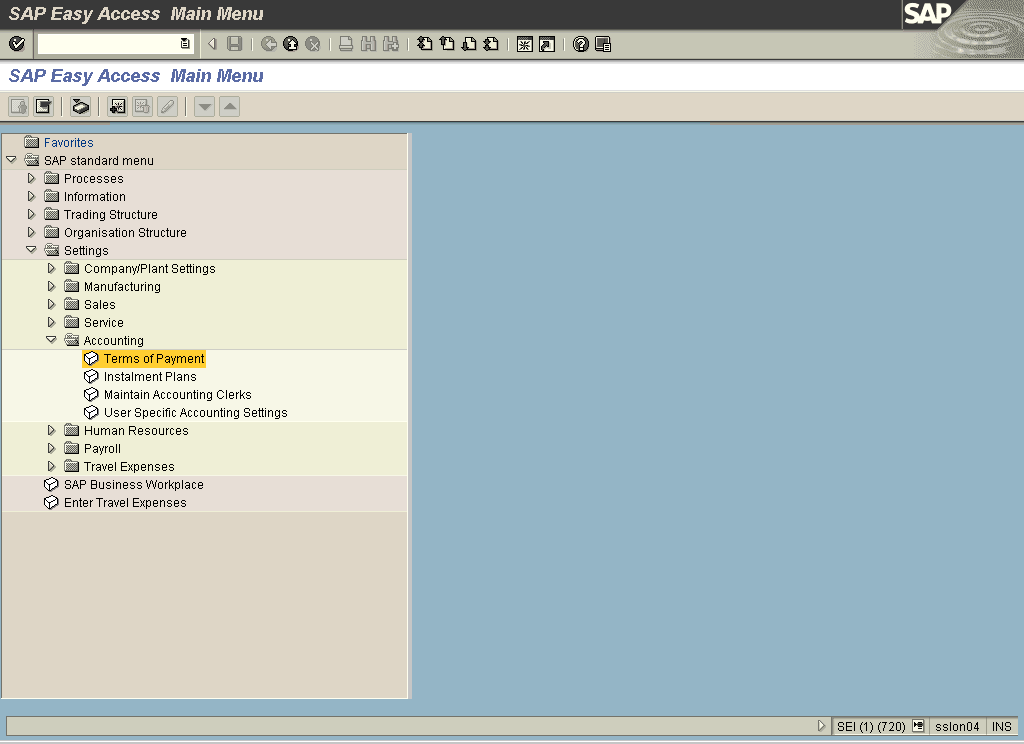Collapse the Settings folder
Image resolution: width=1024 pixels, height=744 pixels.
click(x=31, y=250)
